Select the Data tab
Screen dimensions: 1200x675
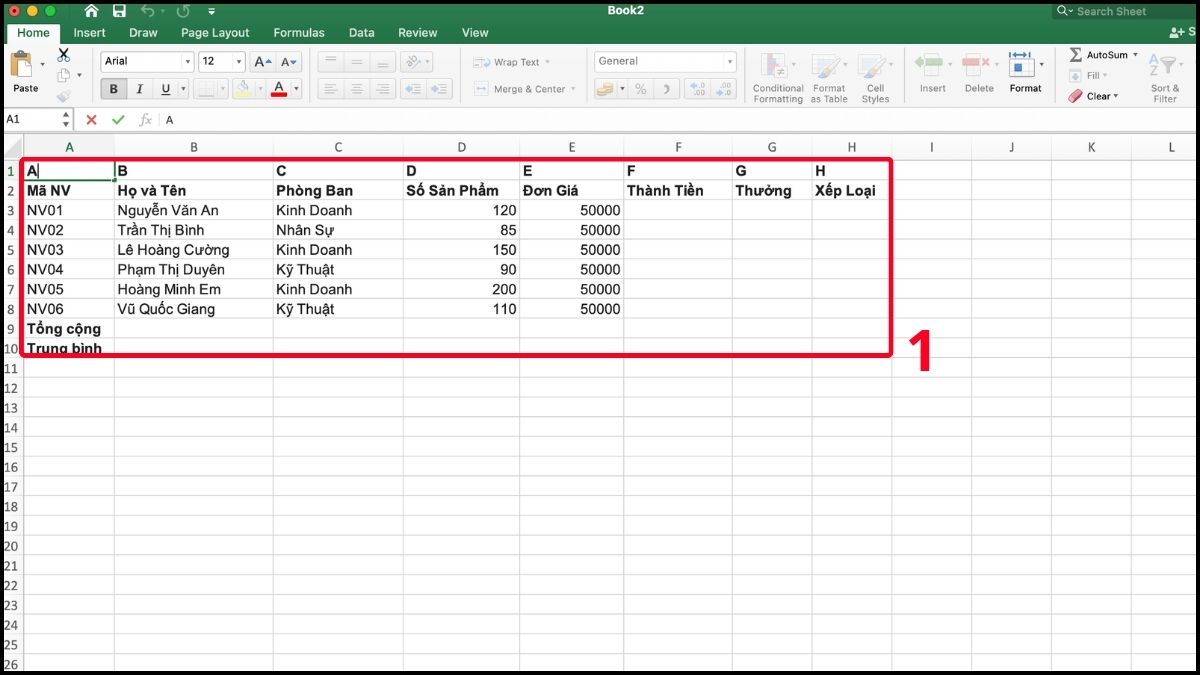362,33
